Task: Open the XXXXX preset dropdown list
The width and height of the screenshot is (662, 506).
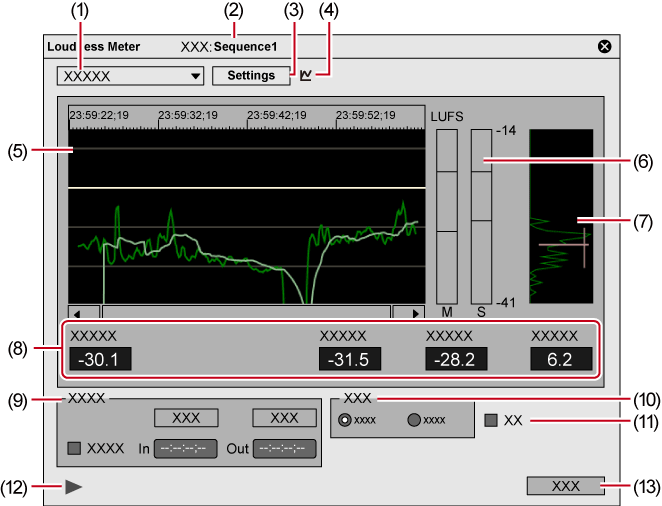Action: 130,76
